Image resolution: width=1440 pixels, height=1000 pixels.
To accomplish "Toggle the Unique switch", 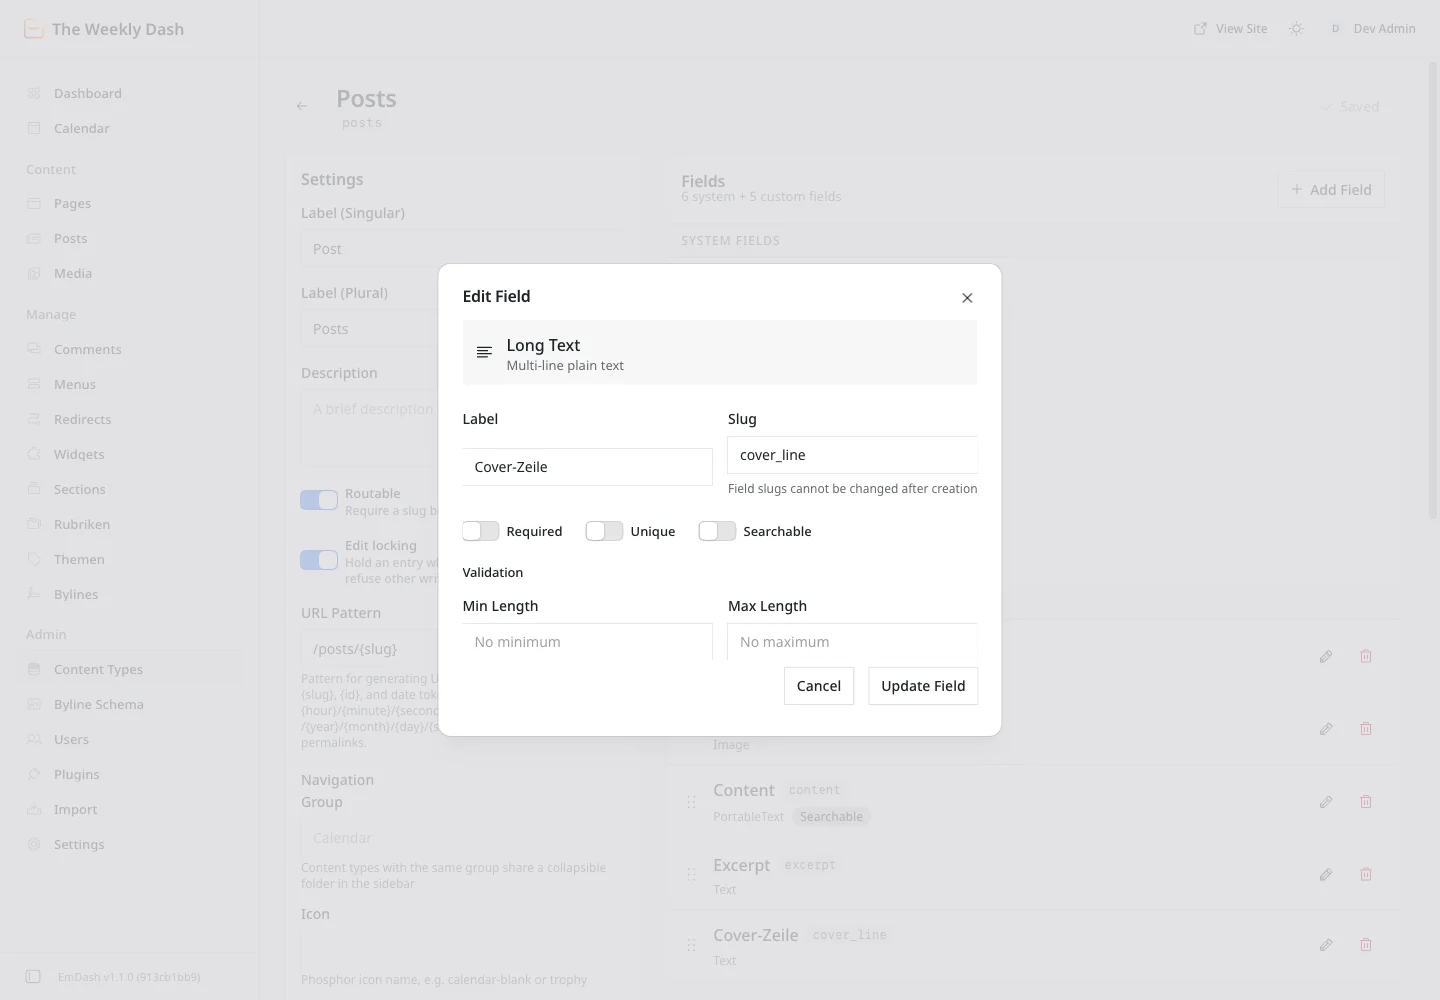I will click(x=604, y=531).
